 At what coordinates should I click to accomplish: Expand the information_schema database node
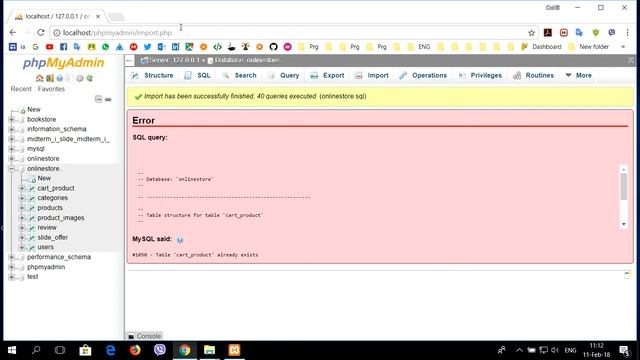11,129
